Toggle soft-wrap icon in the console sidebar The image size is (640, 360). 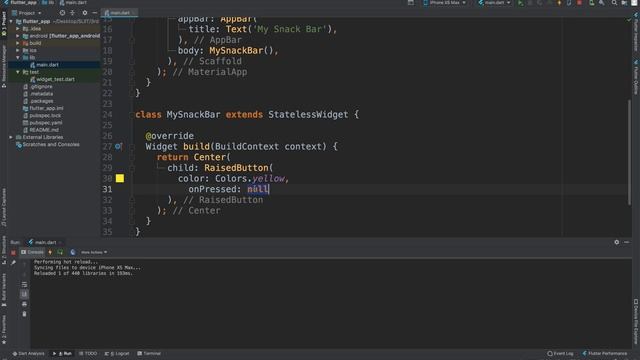[x=24, y=284]
